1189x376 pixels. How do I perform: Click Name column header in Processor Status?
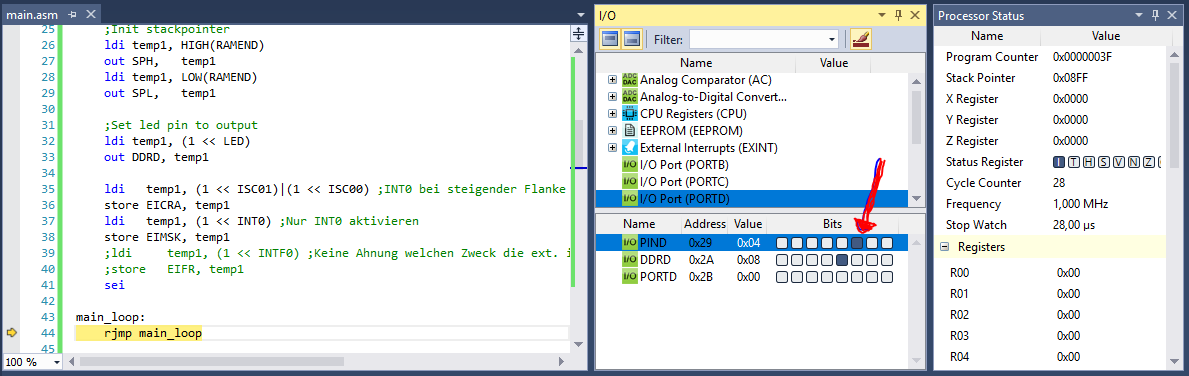[x=987, y=36]
